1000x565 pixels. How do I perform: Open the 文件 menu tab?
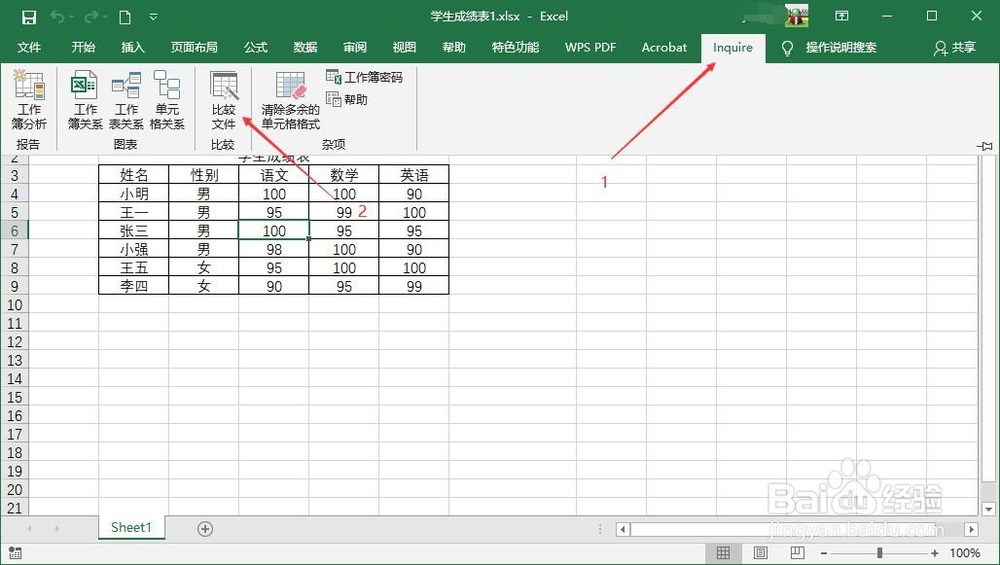(29, 47)
